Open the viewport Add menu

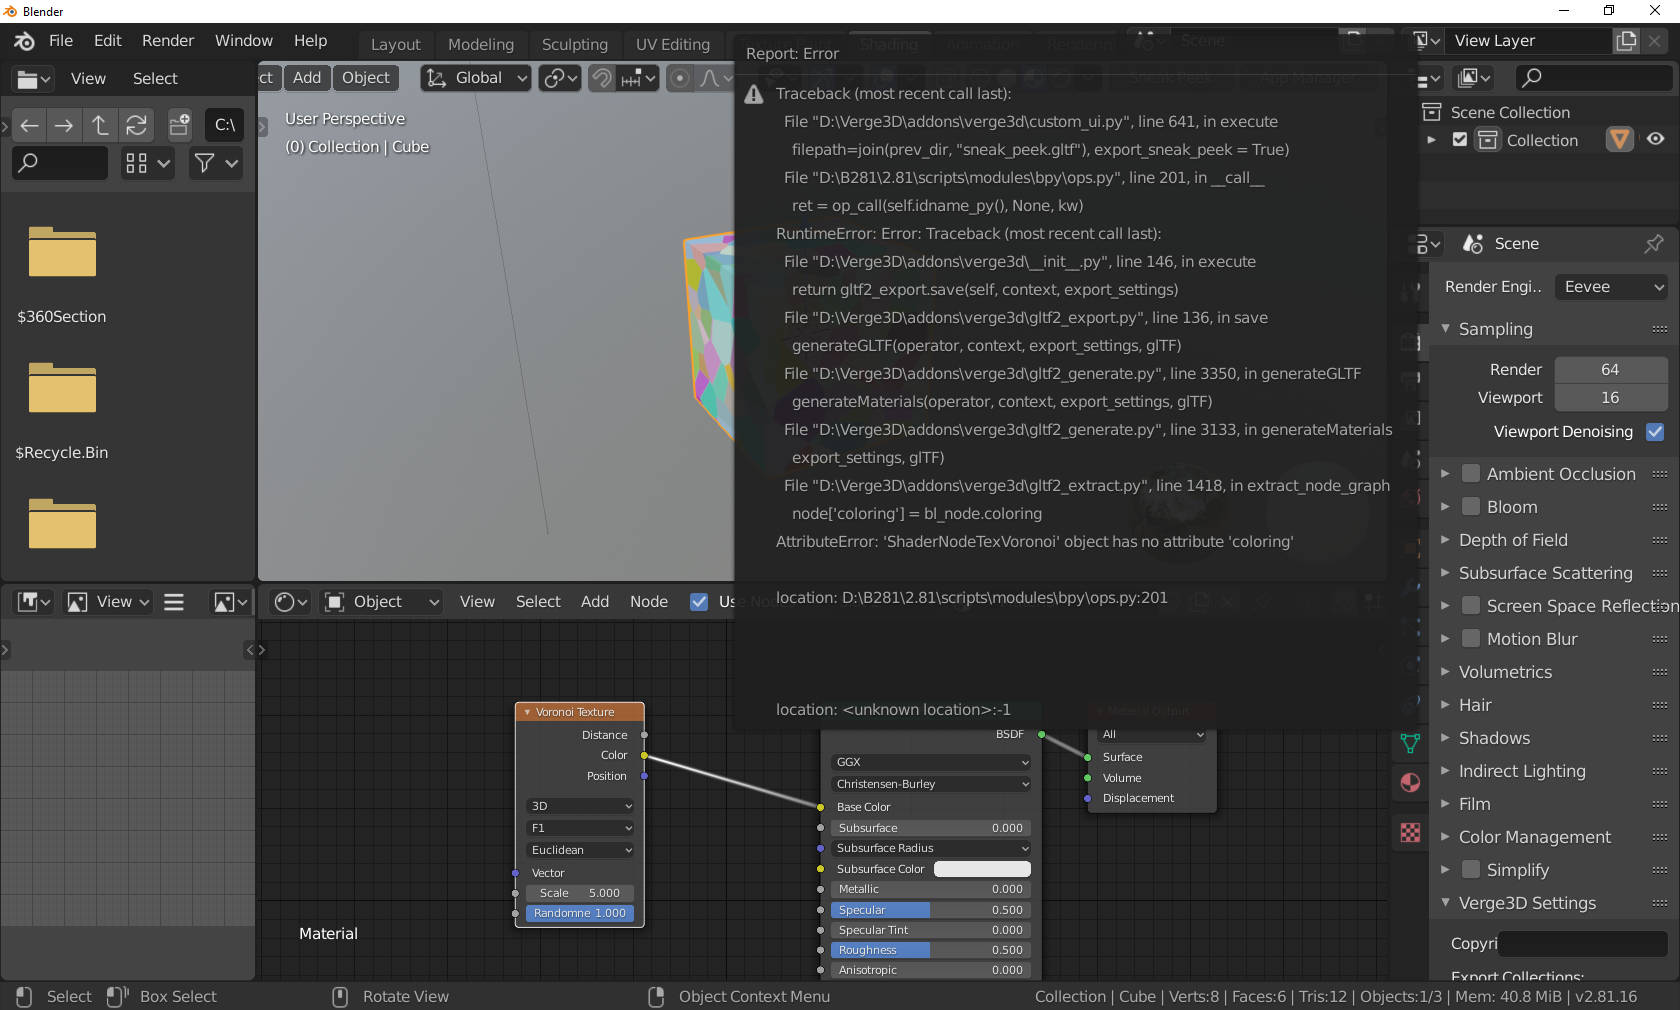coord(307,78)
